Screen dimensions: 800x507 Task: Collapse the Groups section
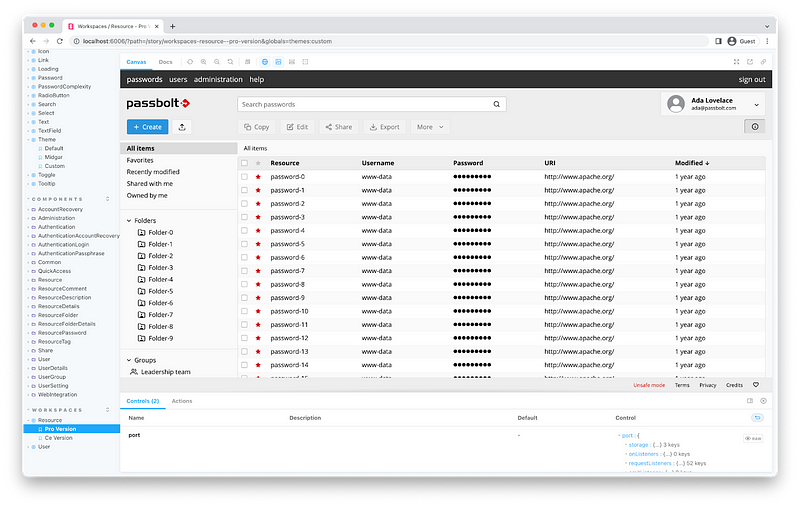129,360
